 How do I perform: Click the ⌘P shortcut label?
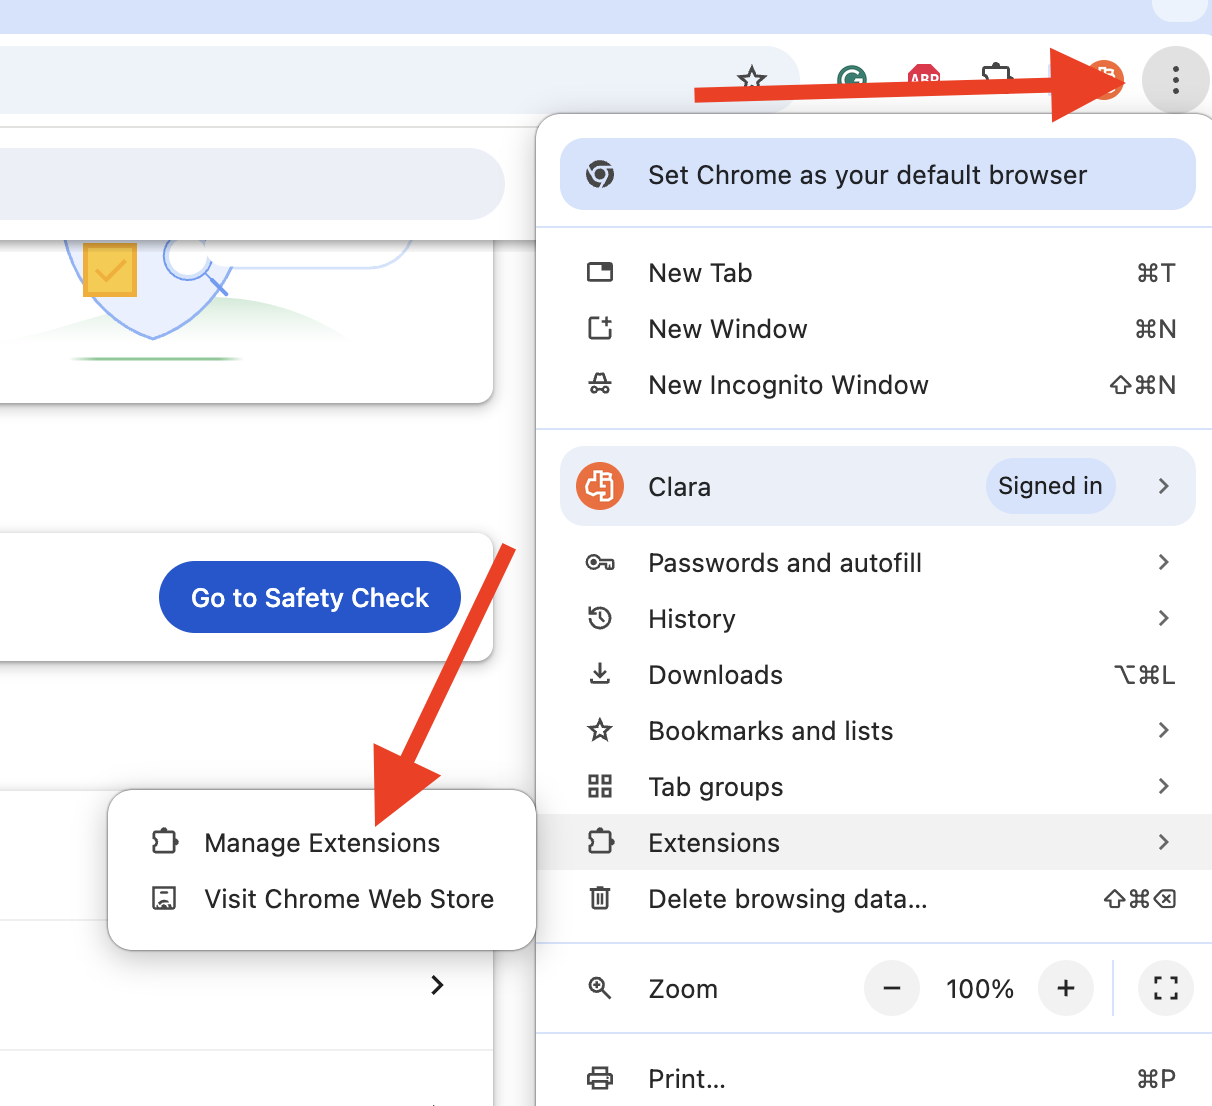coord(1156,1079)
